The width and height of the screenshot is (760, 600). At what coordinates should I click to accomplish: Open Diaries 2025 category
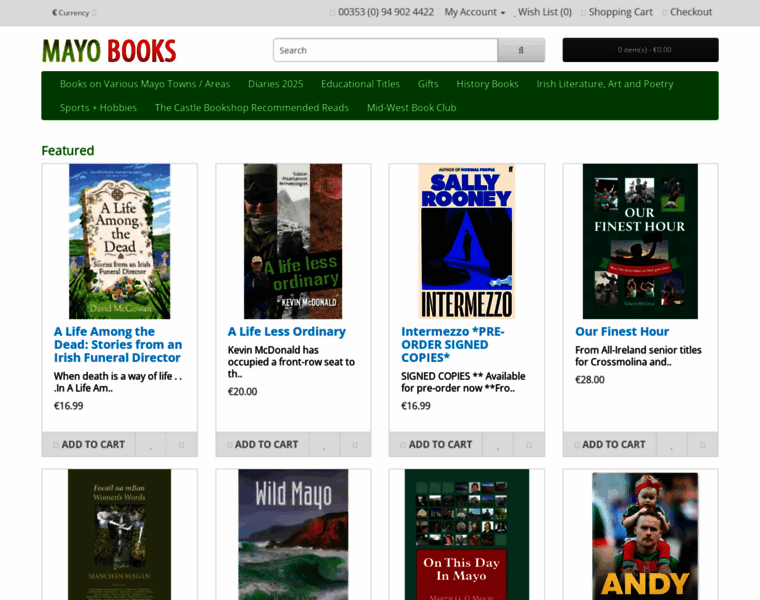click(276, 84)
